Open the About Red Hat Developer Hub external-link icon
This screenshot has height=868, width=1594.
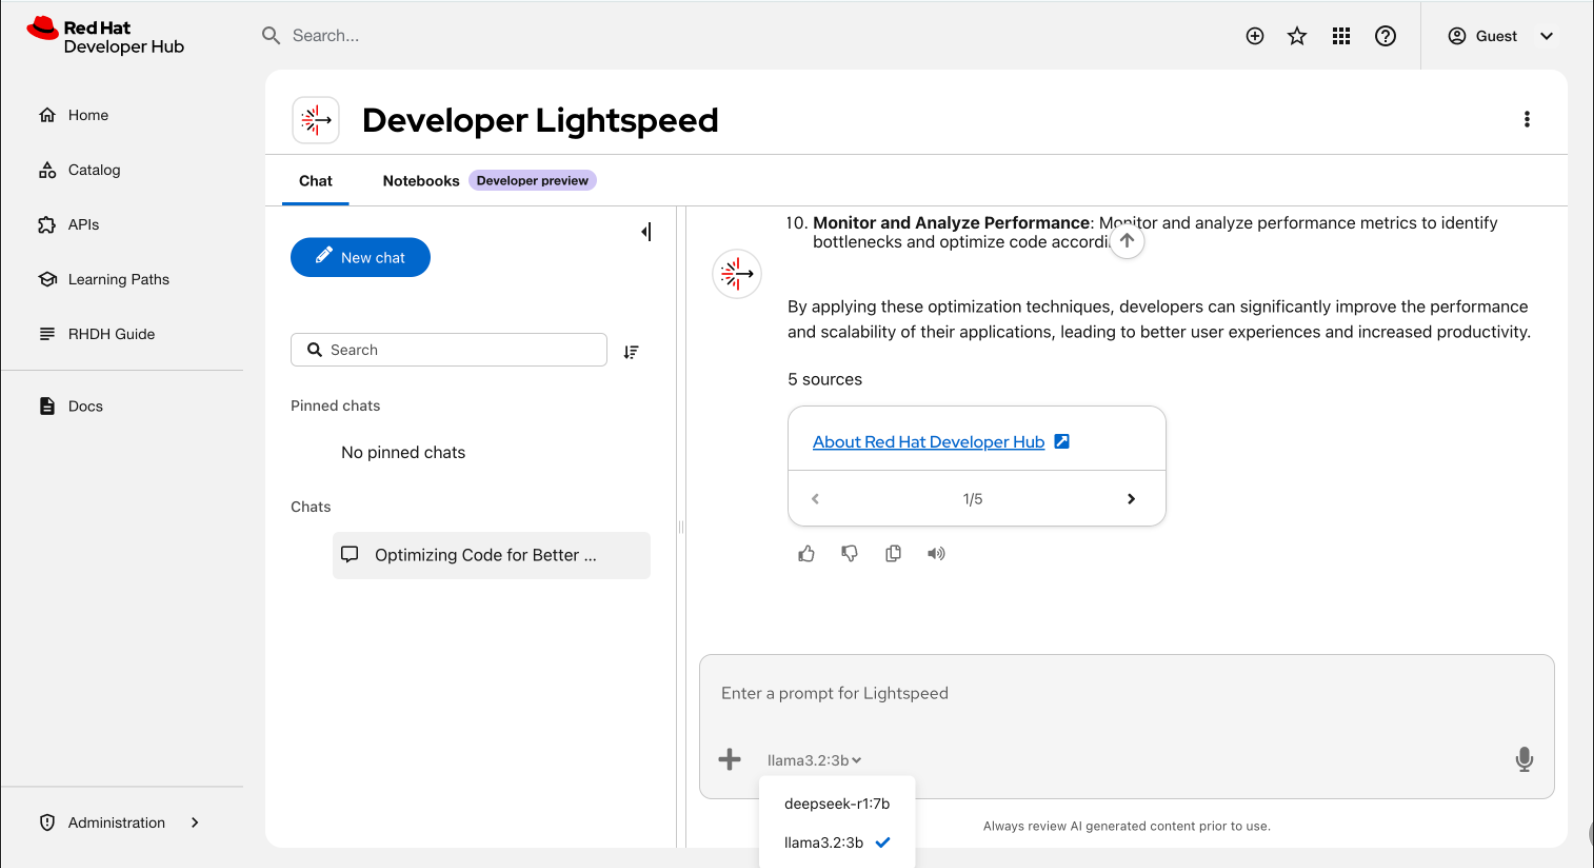1062,441
